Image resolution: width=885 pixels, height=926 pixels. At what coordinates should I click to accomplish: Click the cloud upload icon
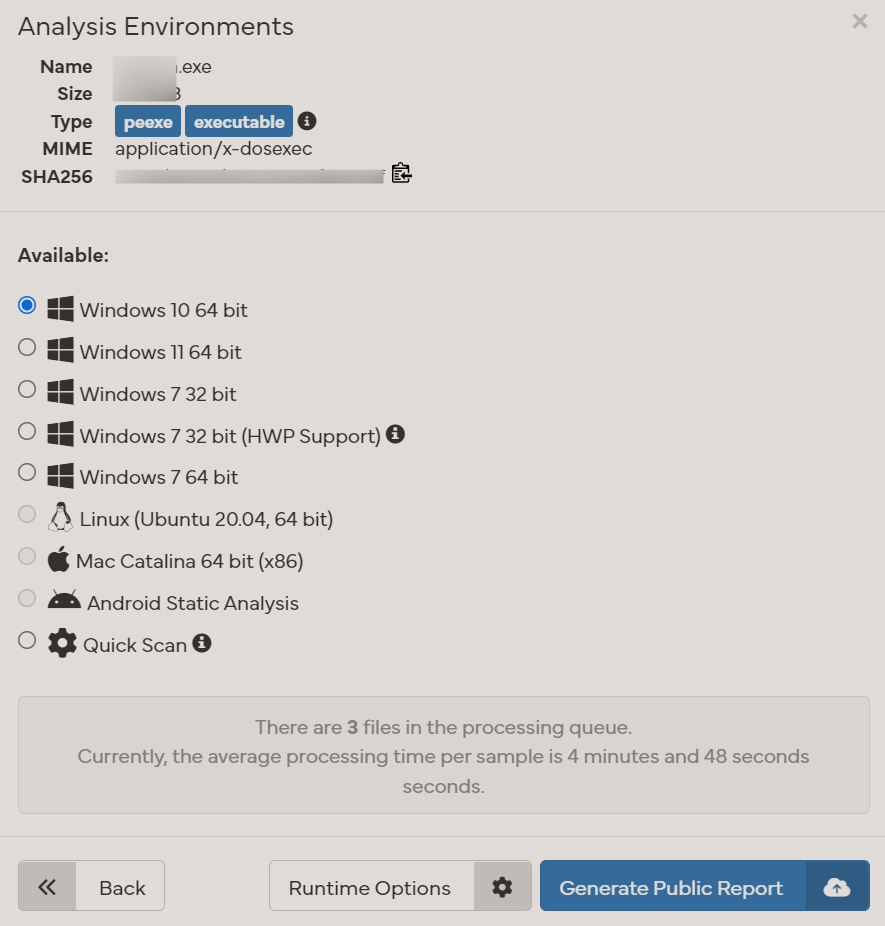[837, 887]
